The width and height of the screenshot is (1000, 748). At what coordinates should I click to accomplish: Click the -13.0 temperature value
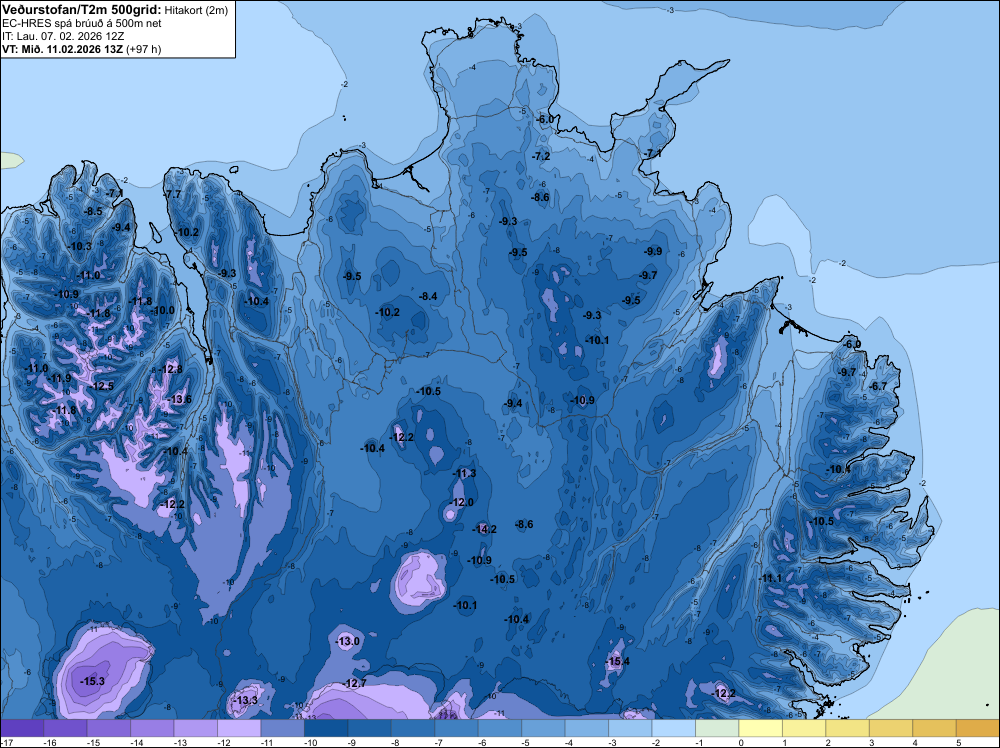[x=348, y=642]
